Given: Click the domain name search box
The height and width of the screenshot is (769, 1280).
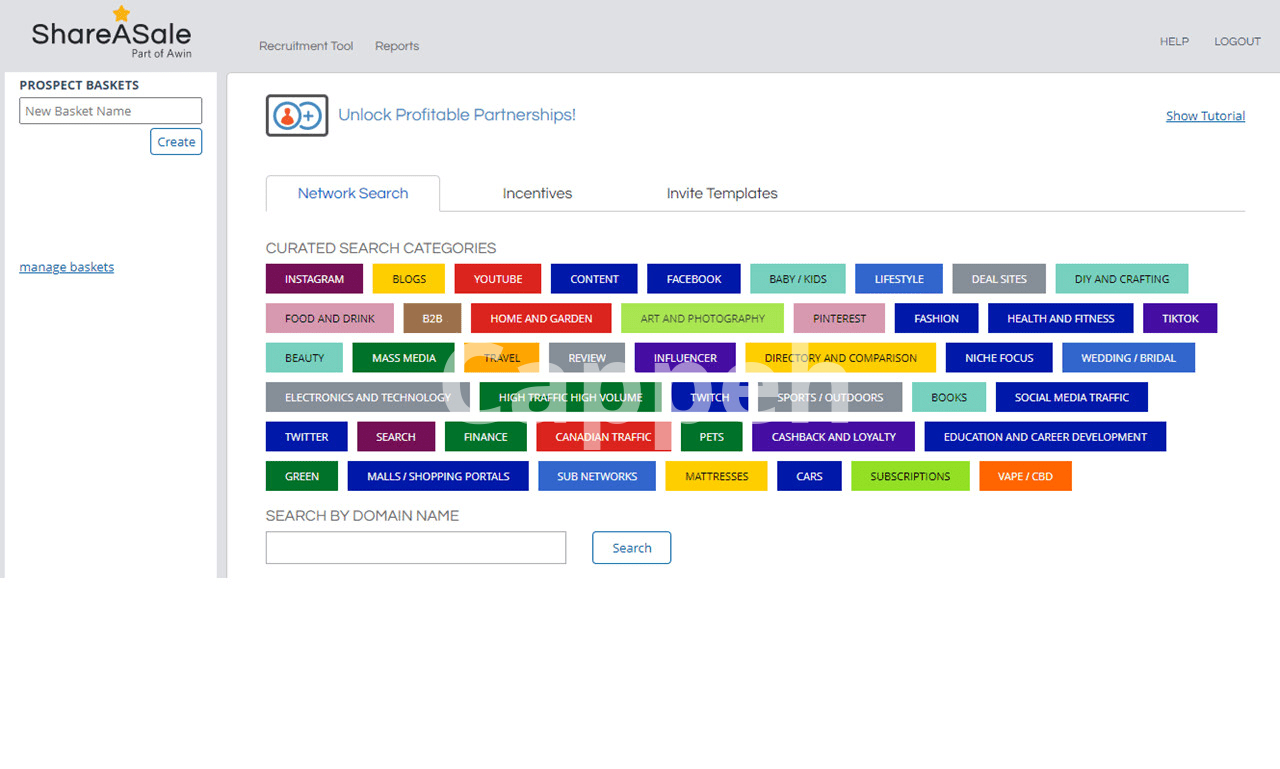Looking at the screenshot, I should (x=416, y=548).
